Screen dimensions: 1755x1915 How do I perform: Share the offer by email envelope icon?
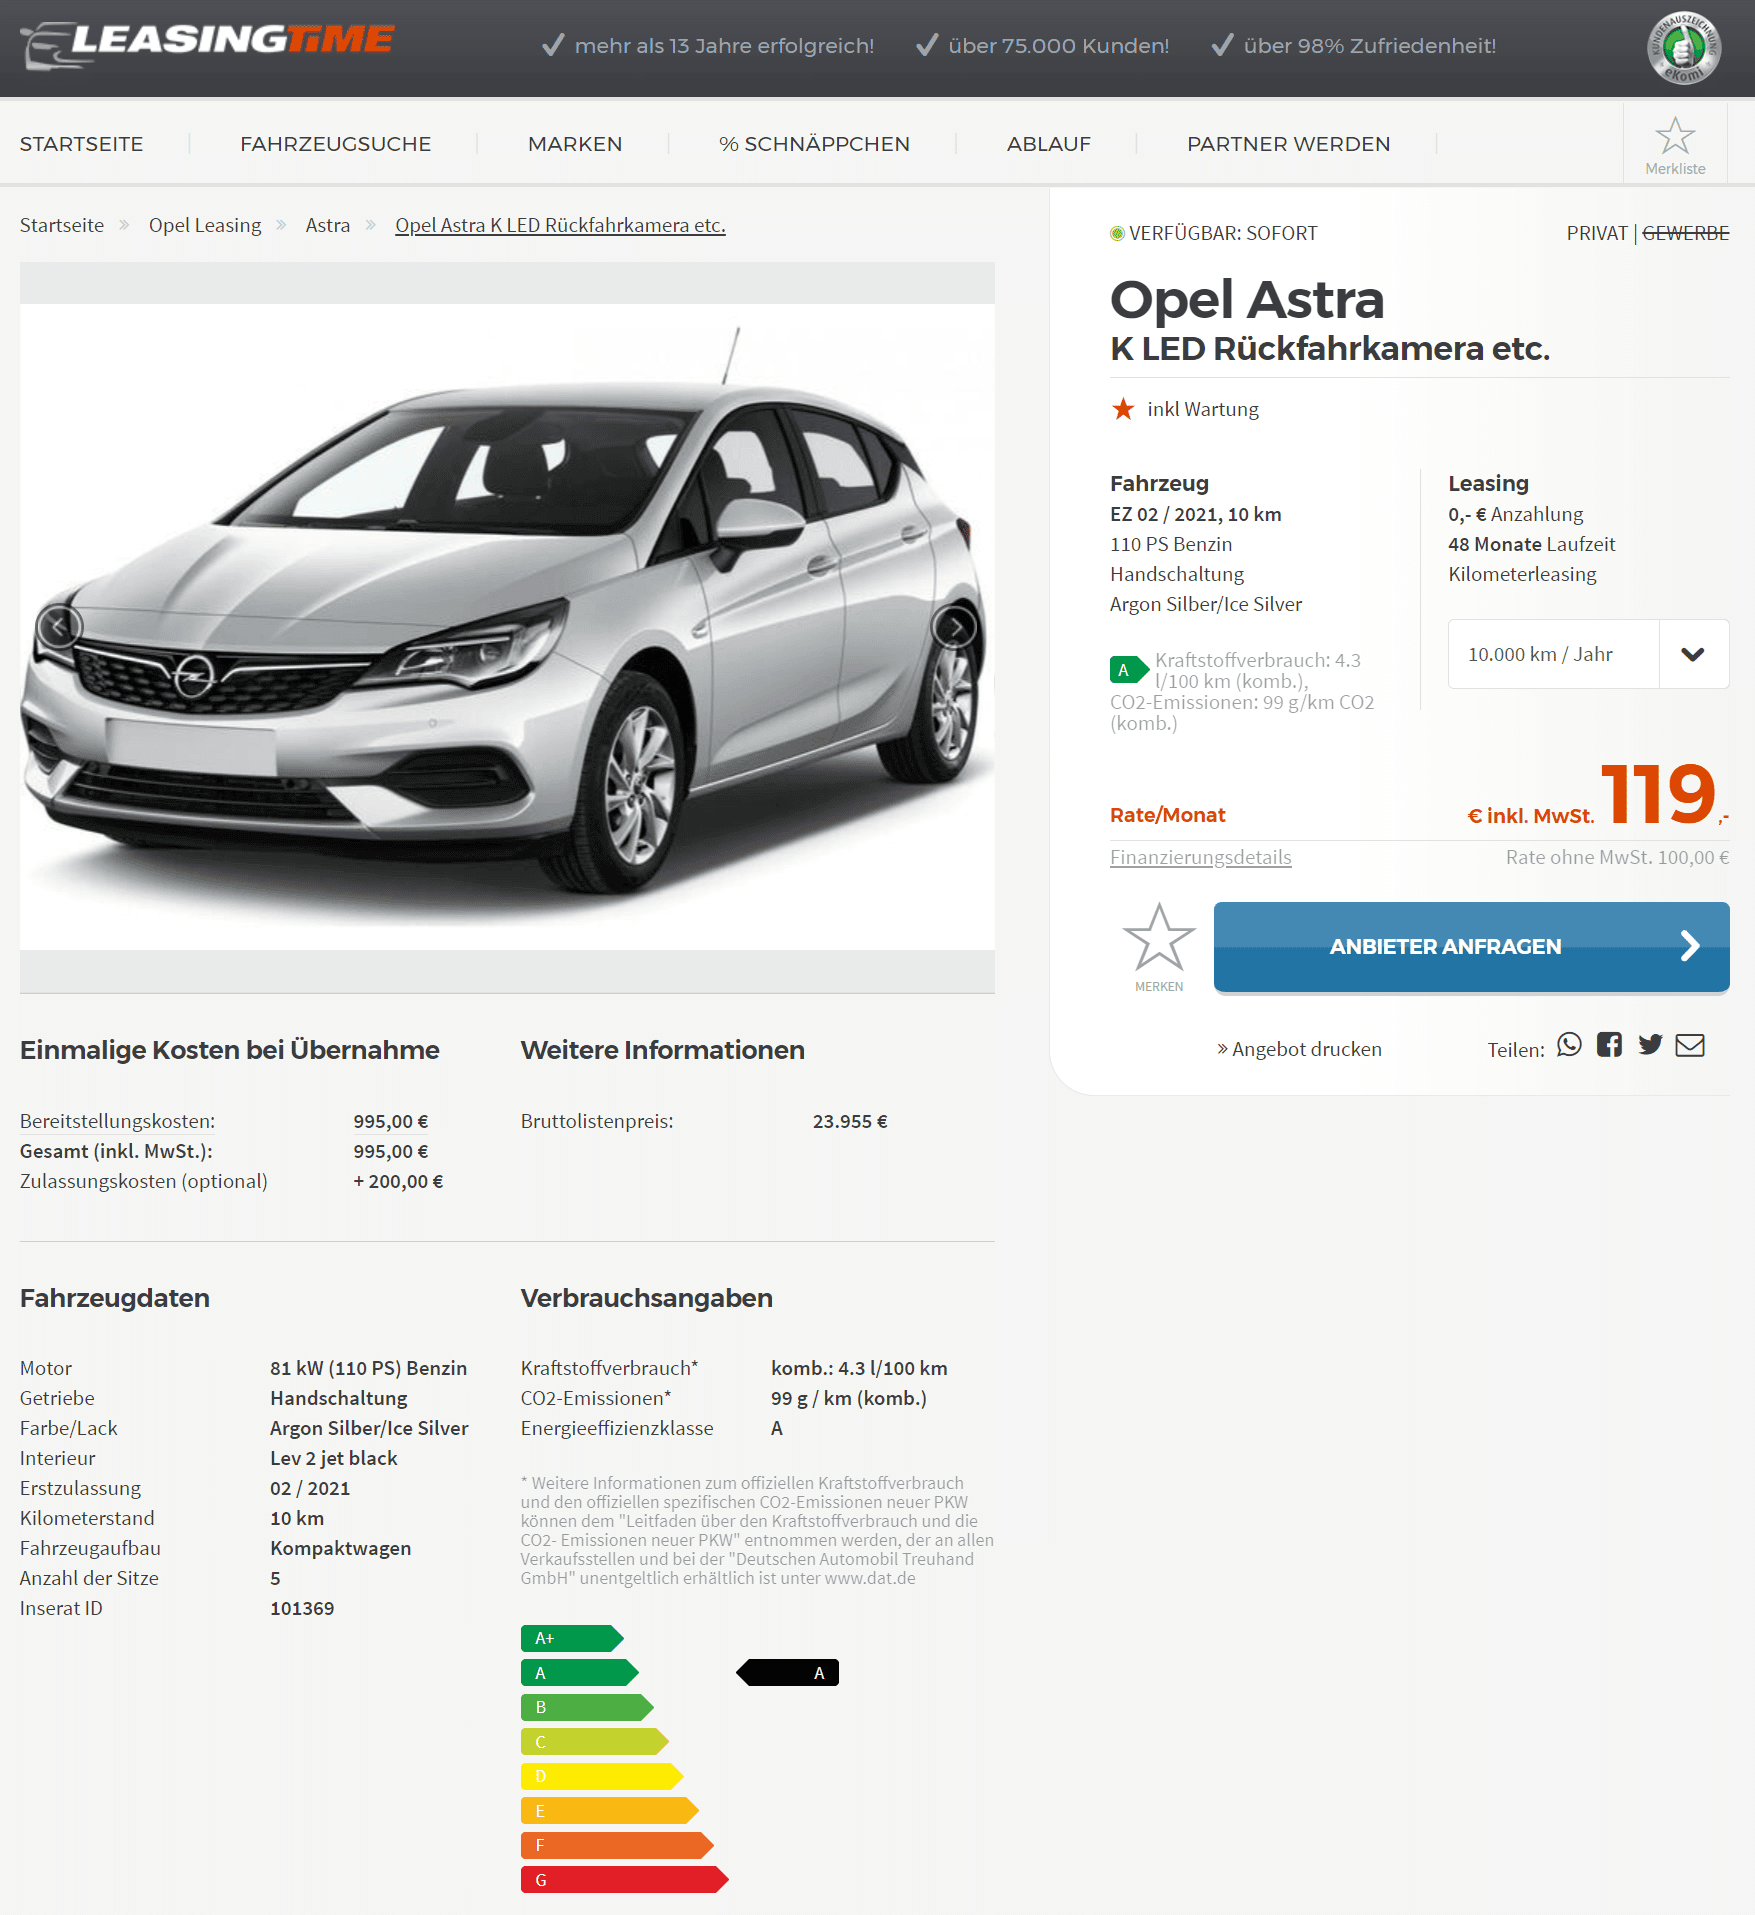coord(1690,1045)
